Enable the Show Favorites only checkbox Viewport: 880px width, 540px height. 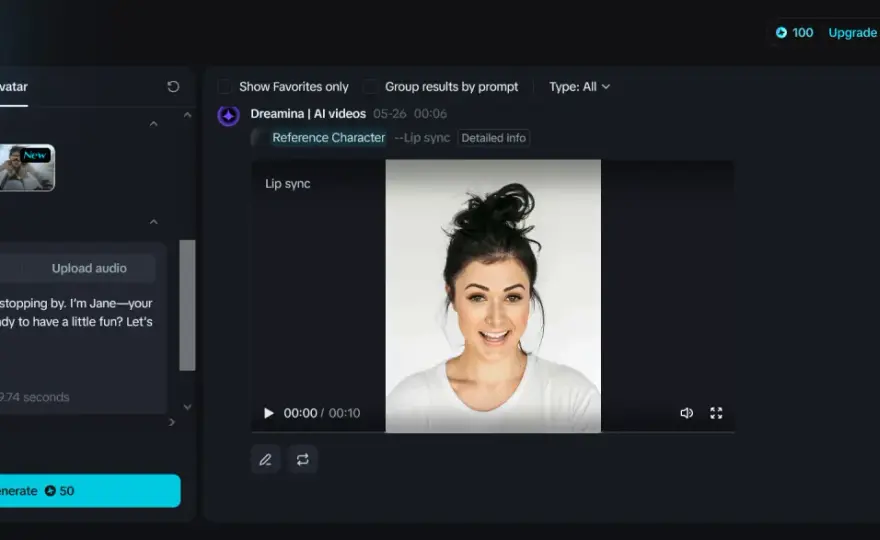(224, 86)
